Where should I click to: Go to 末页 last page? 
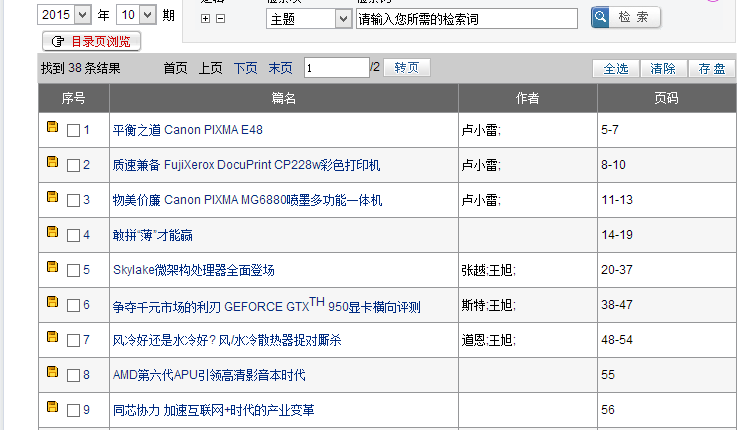(x=280, y=68)
